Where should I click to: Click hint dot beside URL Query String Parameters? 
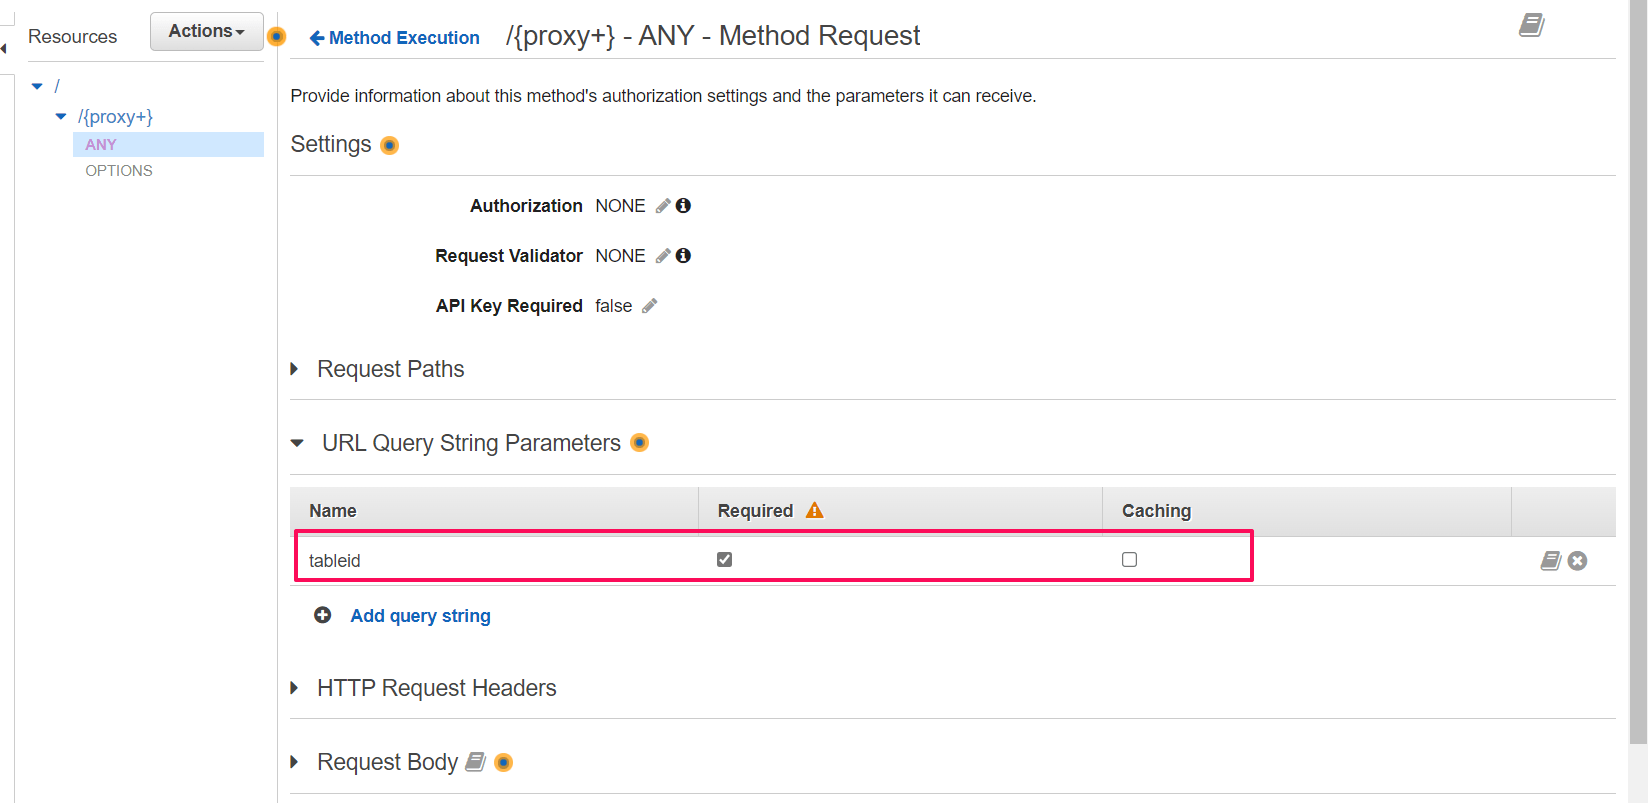point(640,442)
